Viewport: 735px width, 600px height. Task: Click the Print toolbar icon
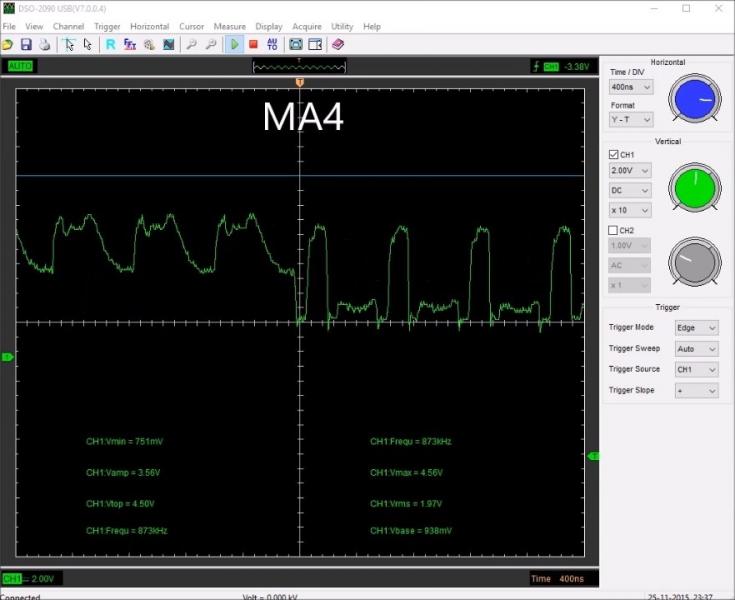click(x=43, y=45)
